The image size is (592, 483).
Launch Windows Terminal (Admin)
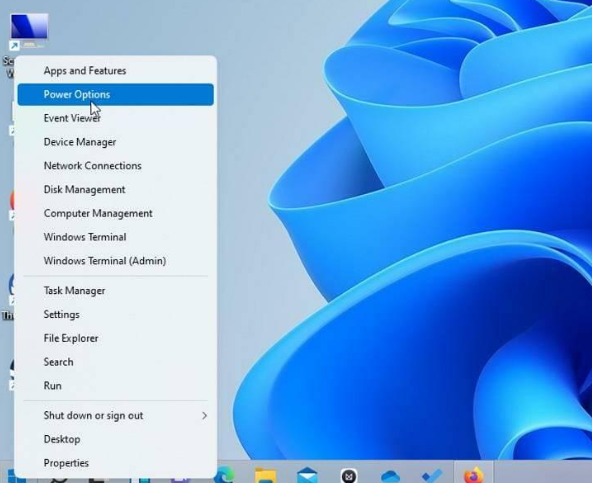[116, 261]
